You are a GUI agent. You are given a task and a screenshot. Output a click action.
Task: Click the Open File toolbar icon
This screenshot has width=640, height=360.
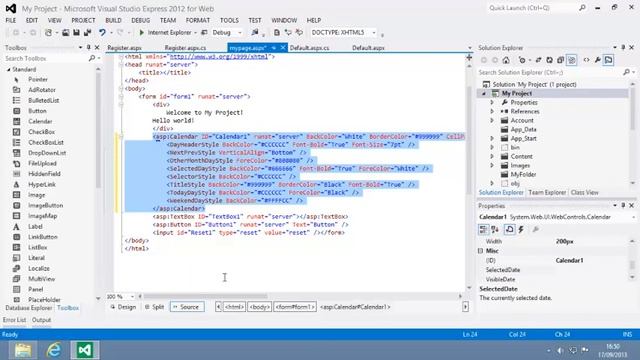click(x=65, y=32)
